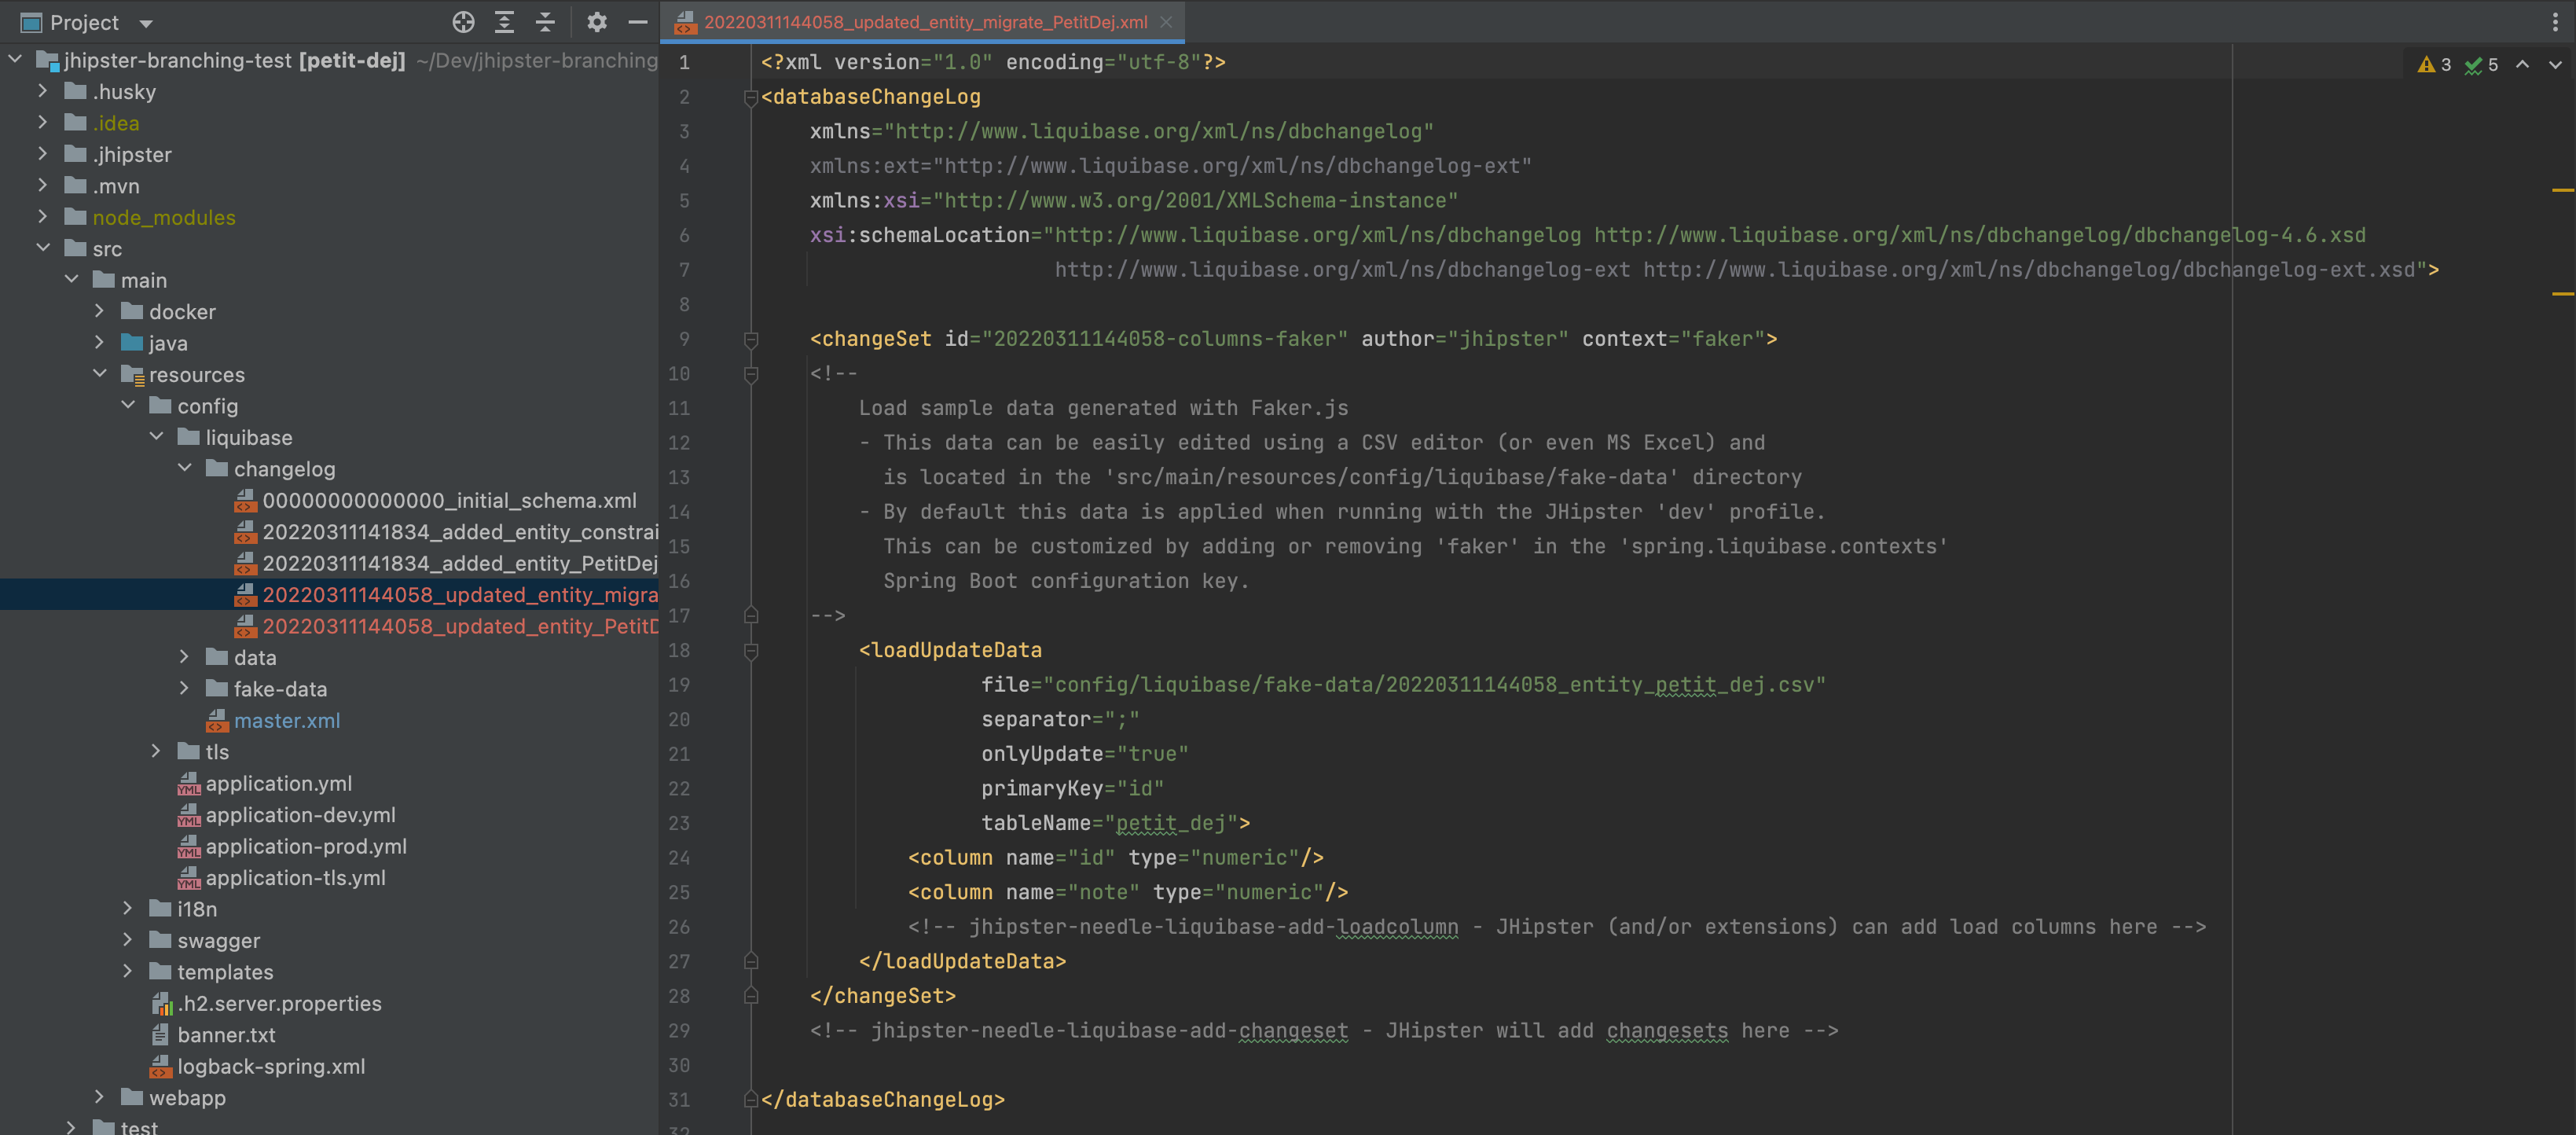The height and width of the screenshot is (1135, 2576).
Task: Close the PetitDej.xml editor tab
Action: (1166, 22)
